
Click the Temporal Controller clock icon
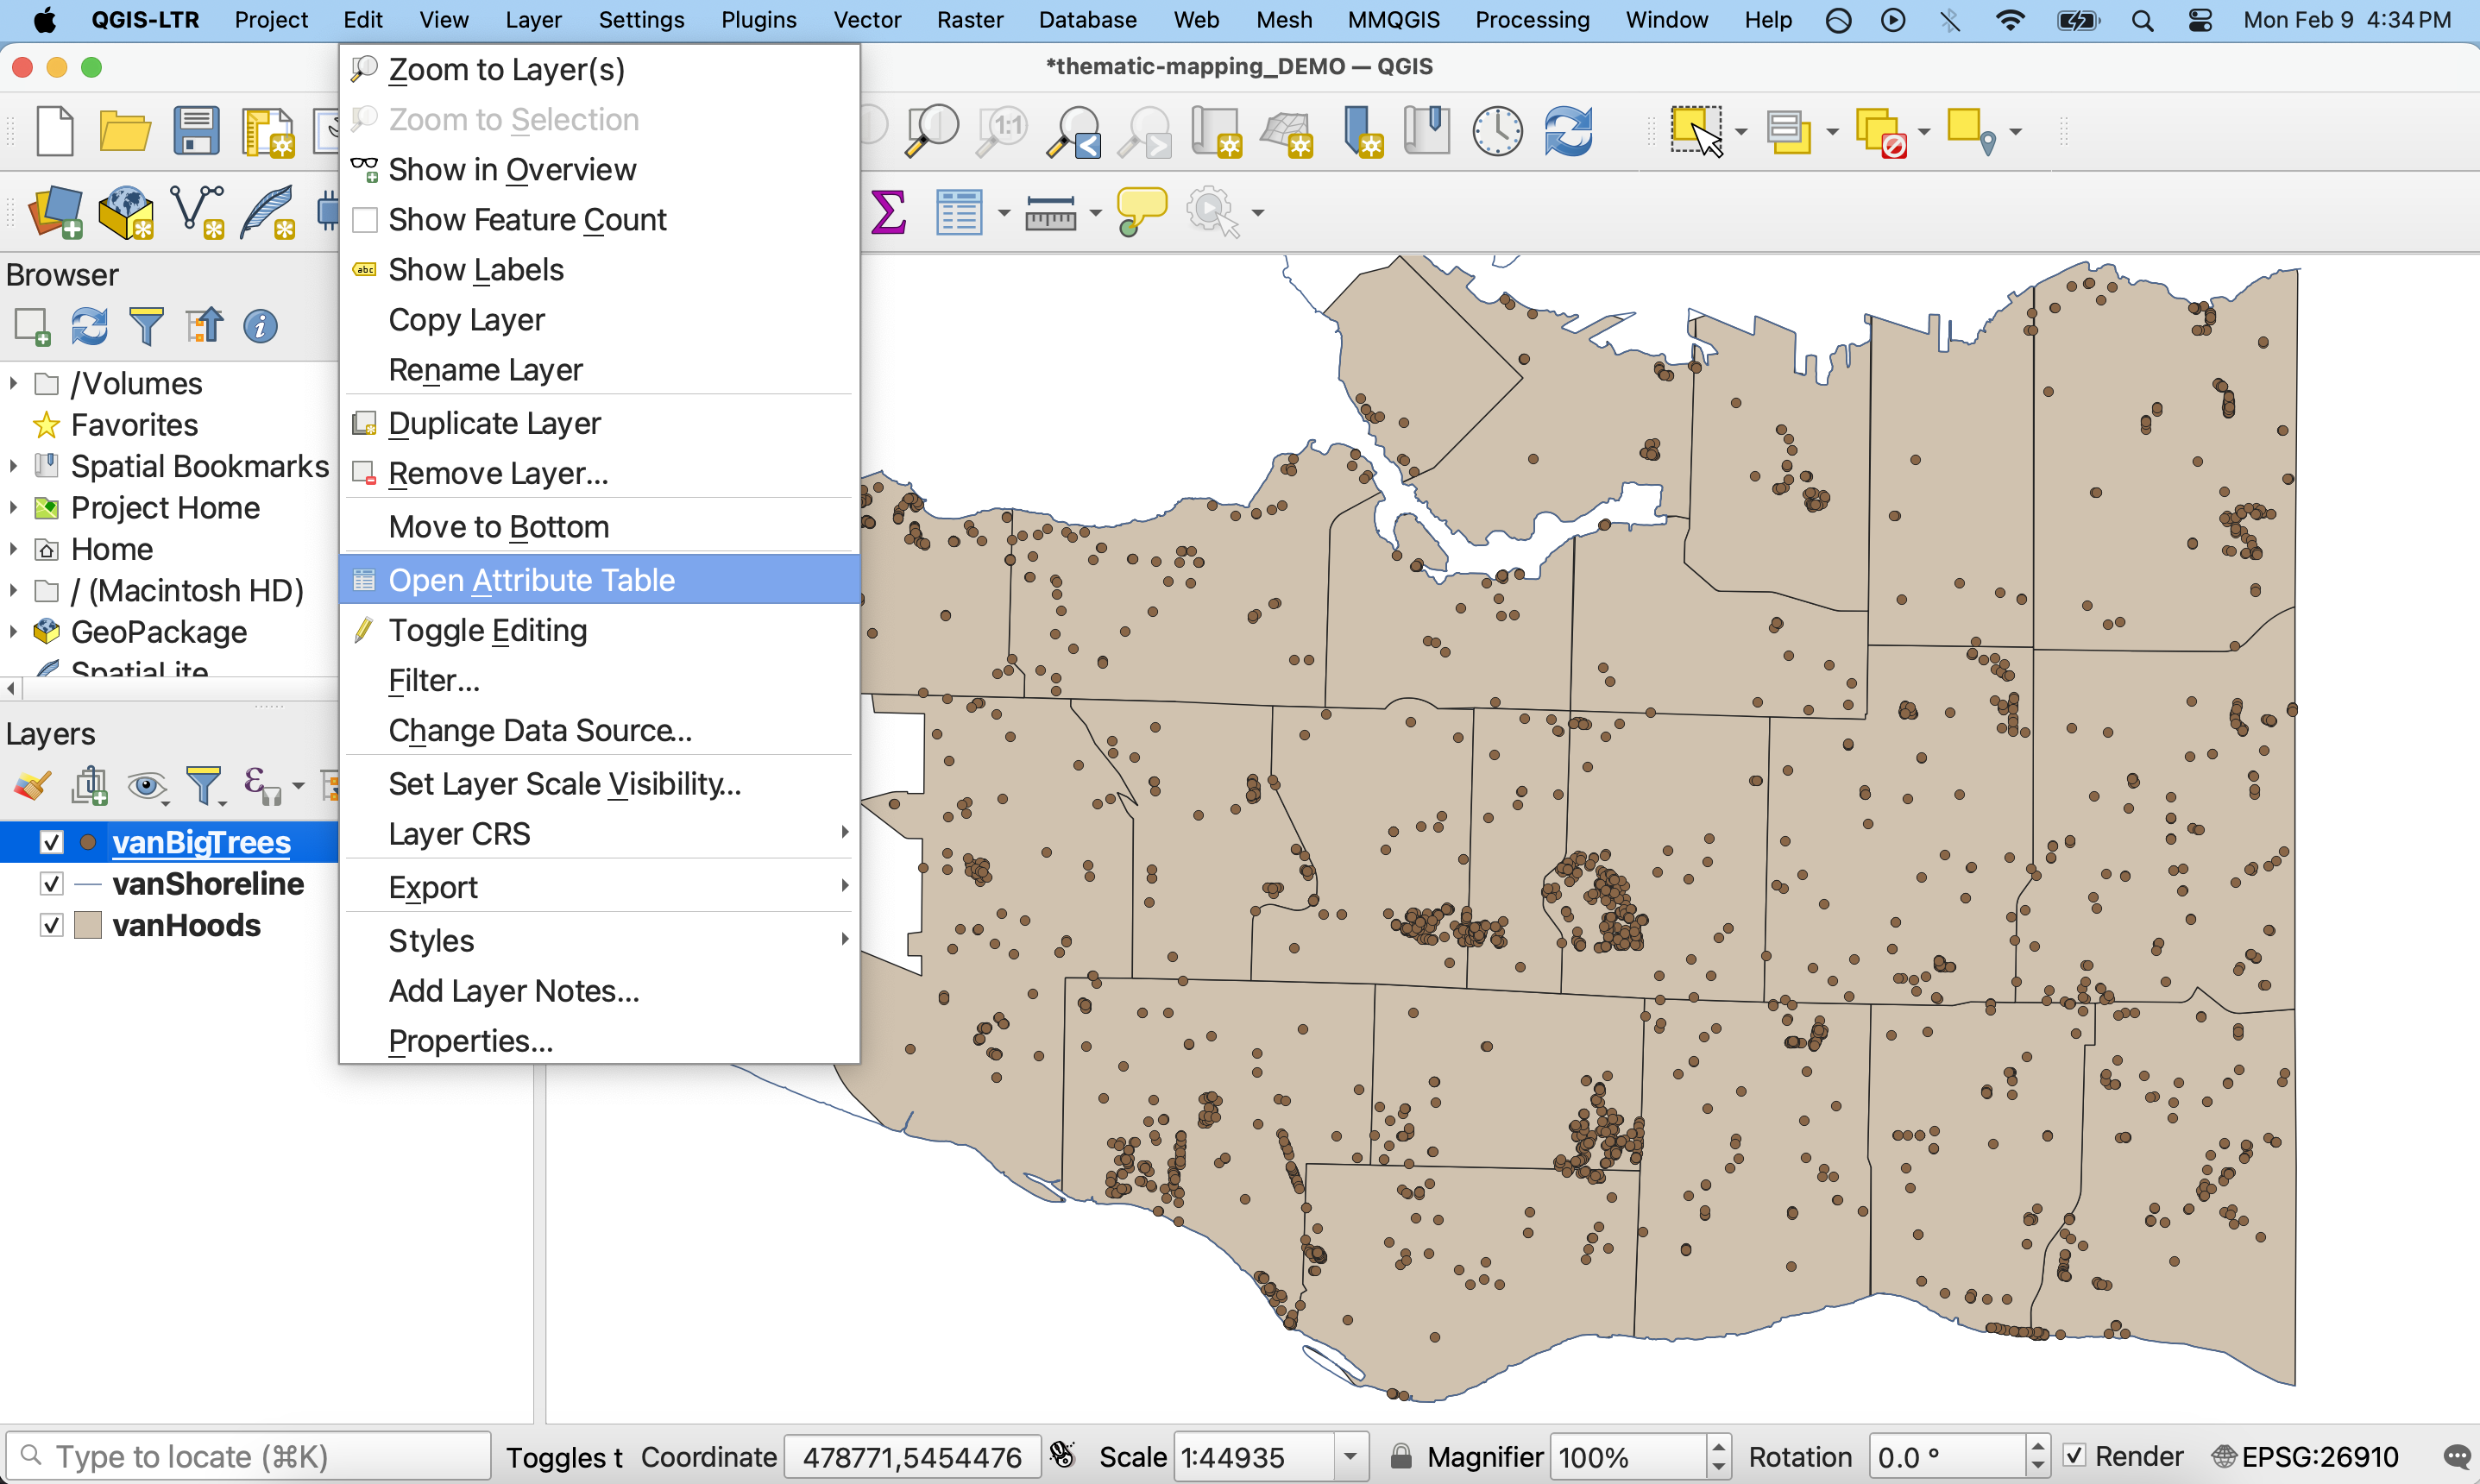tap(1497, 130)
